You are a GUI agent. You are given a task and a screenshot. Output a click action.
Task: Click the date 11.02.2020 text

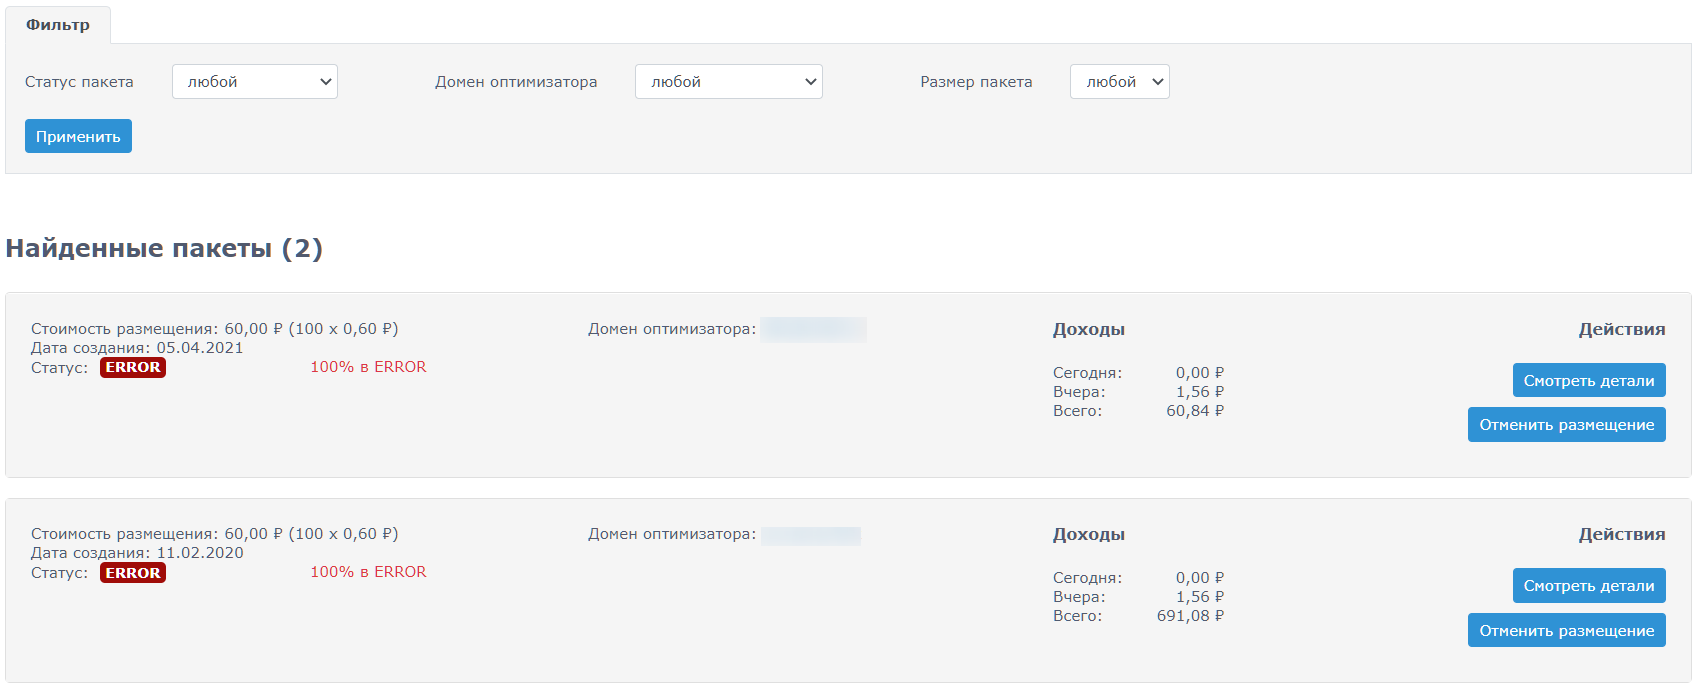tap(200, 553)
